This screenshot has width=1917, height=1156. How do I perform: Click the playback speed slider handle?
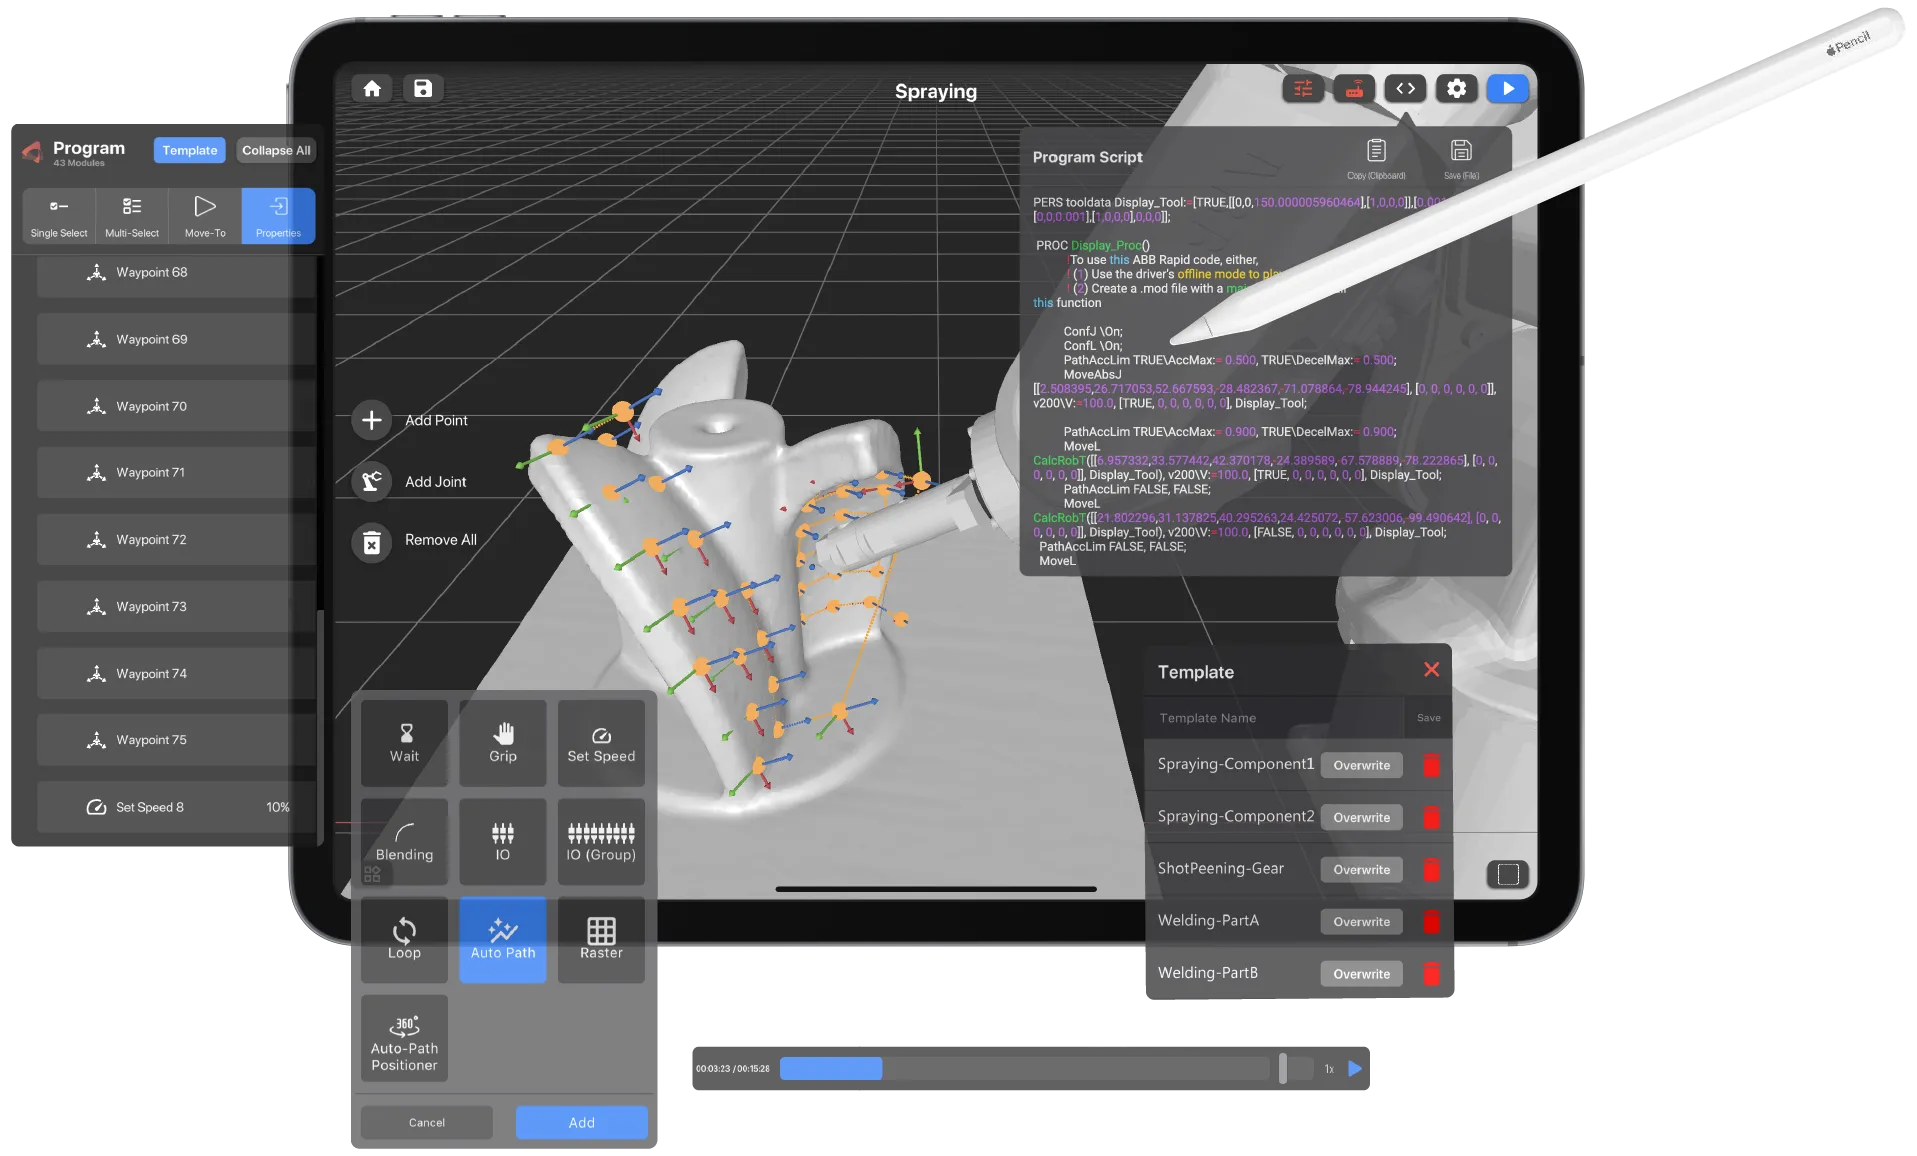[x=1283, y=1068]
